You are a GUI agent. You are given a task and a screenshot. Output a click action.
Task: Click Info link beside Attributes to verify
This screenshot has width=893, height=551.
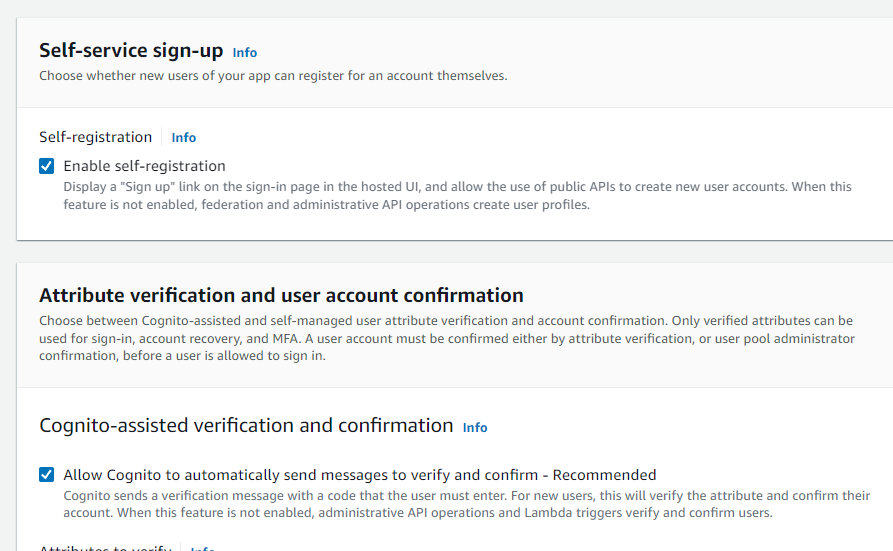pos(203,549)
